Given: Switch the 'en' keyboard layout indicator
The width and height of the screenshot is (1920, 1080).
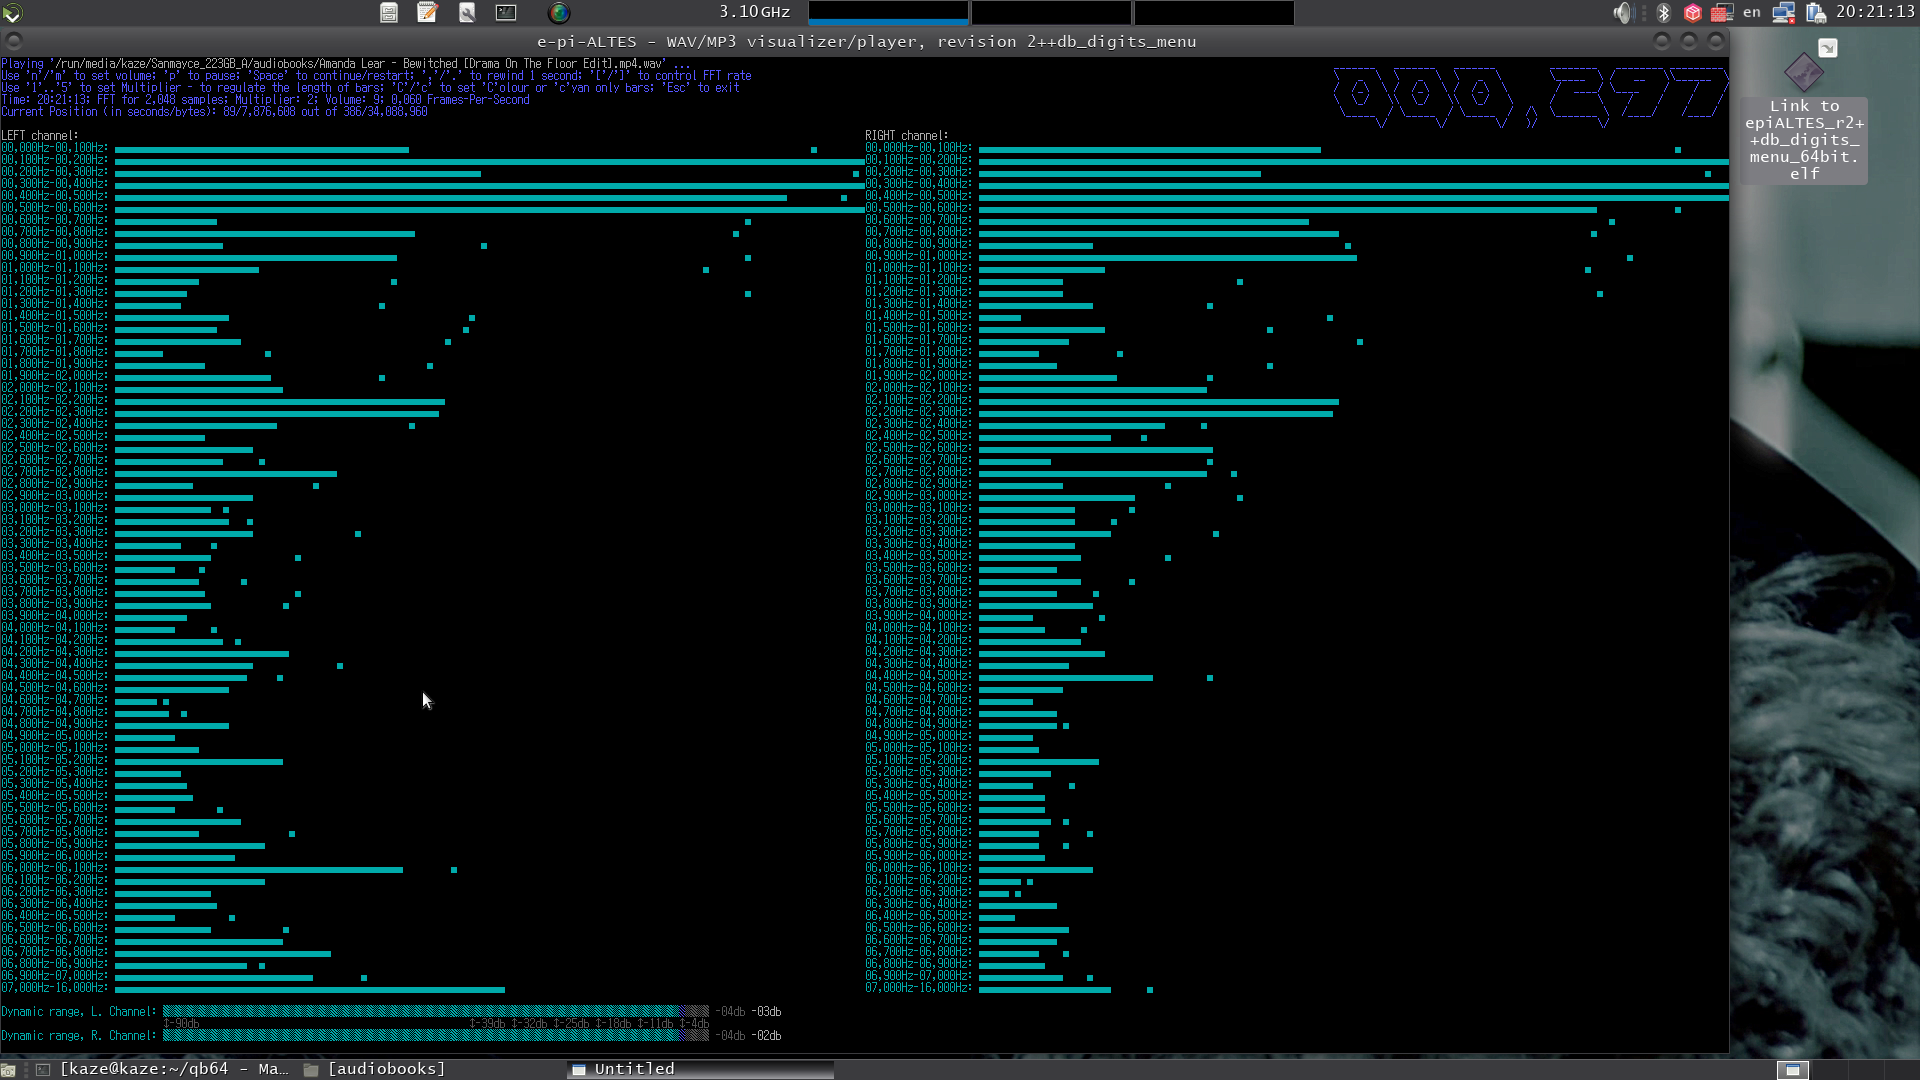Looking at the screenshot, I should click(x=1752, y=12).
